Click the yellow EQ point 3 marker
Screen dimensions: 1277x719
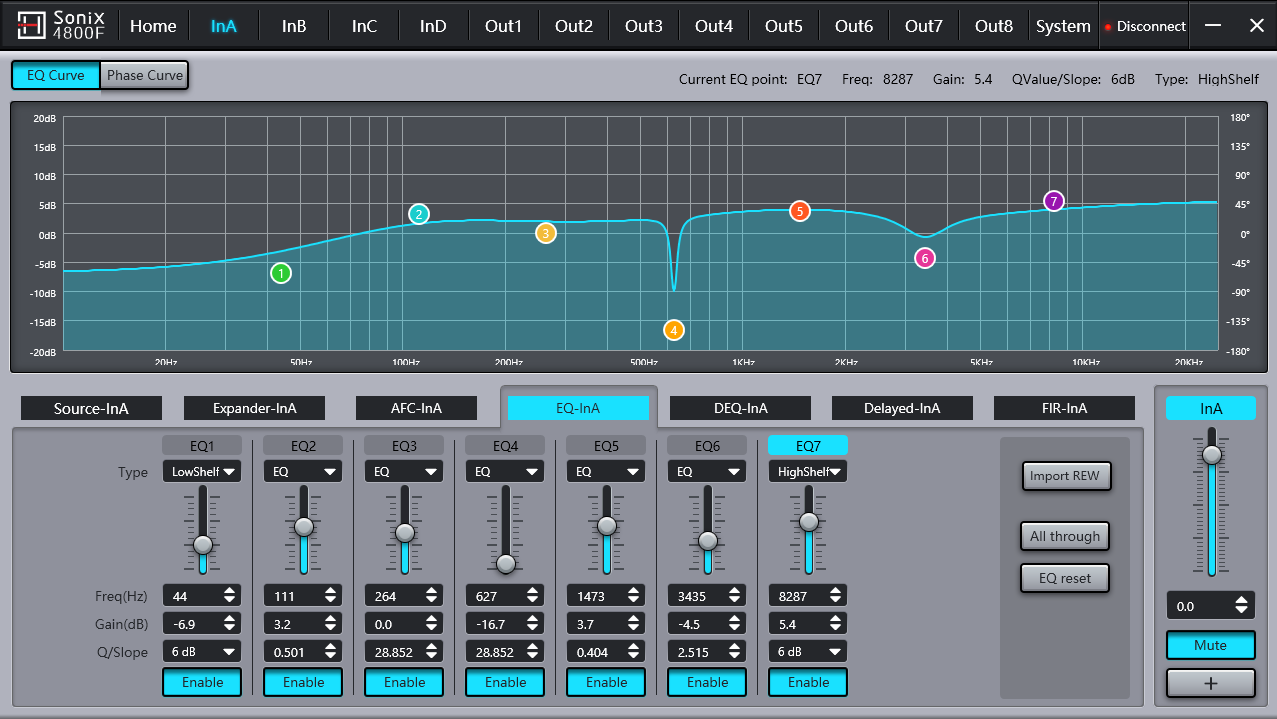545,233
